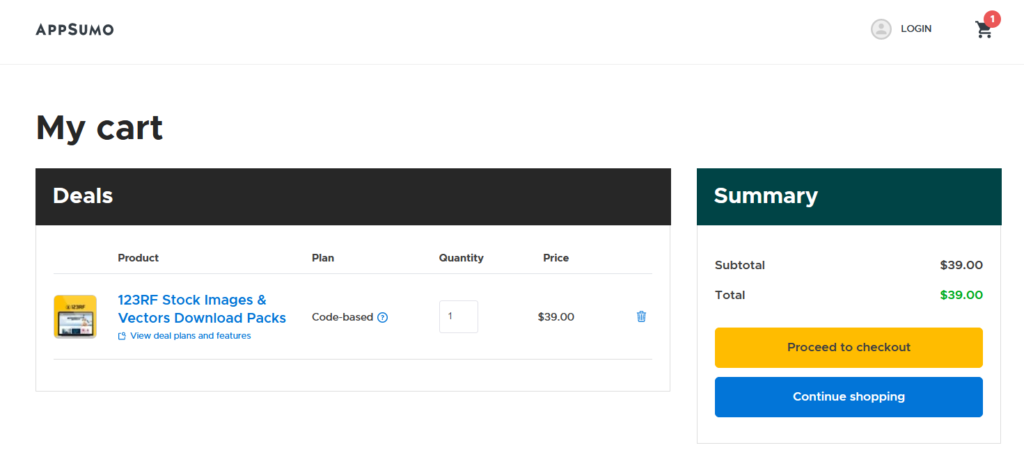Click the user avatar icon beside LOGIN
Image resolution: width=1024 pixels, height=459 pixels.
[x=881, y=29]
